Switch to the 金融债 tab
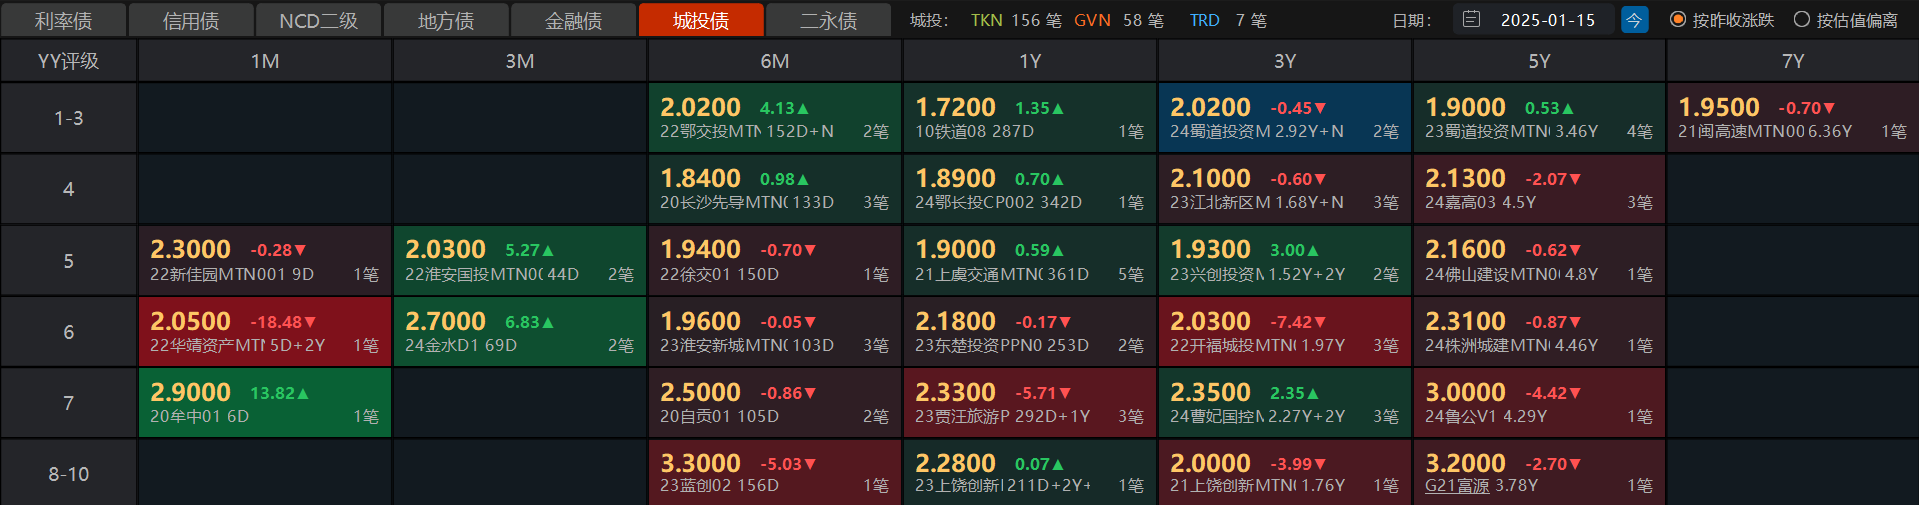 point(573,20)
